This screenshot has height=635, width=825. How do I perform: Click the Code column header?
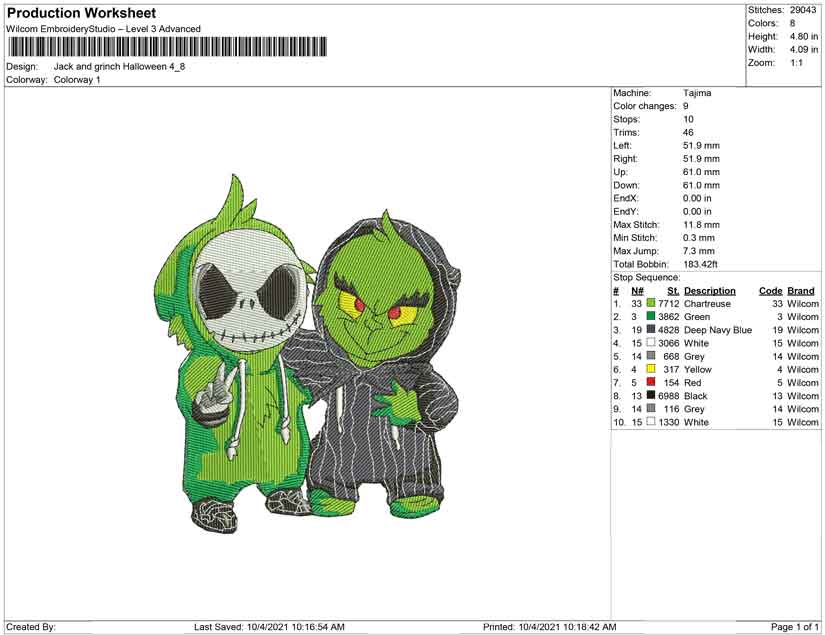tap(771, 291)
